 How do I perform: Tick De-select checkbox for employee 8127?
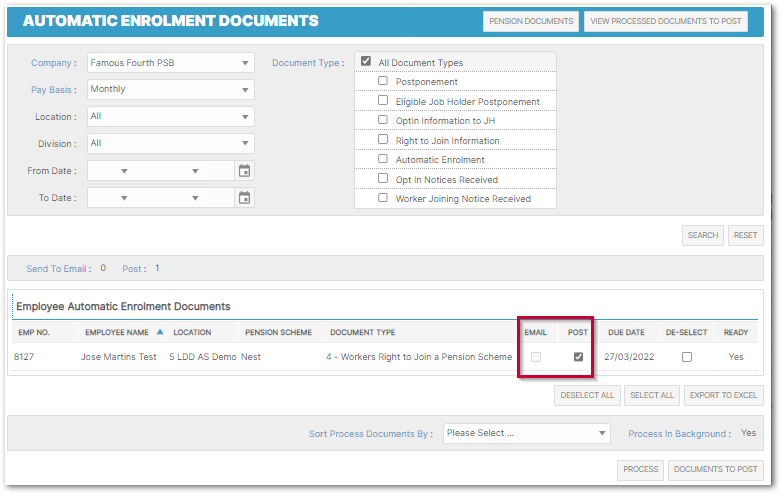tap(686, 357)
